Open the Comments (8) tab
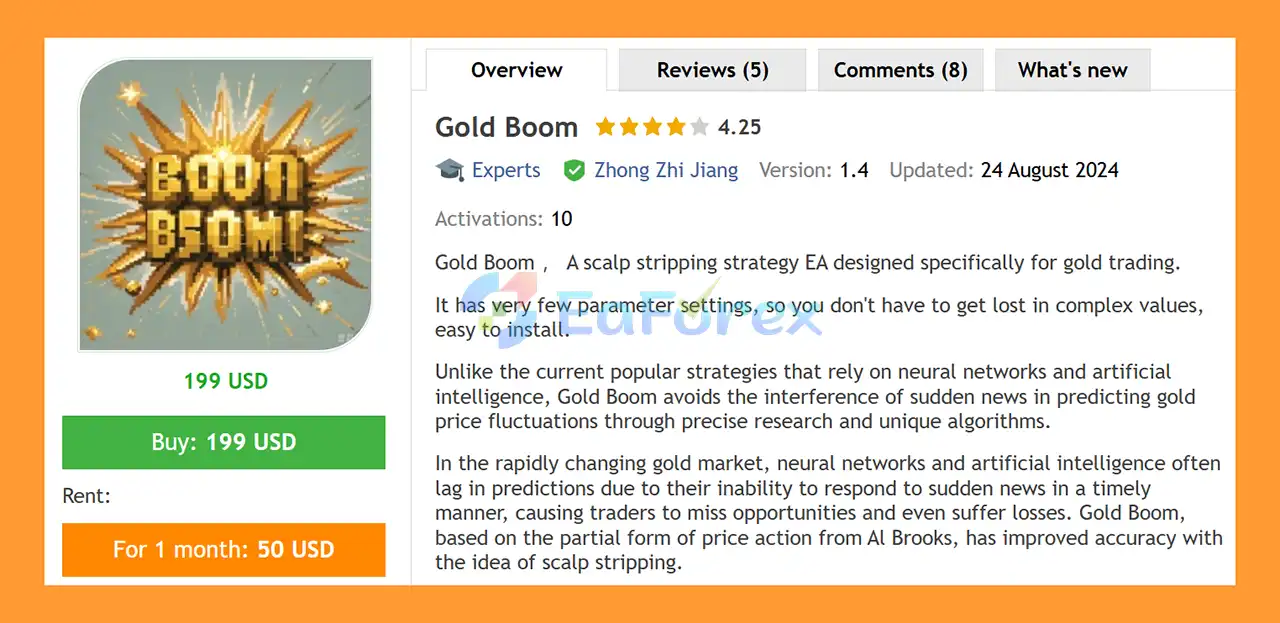1280x623 pixels. pyautogui.click(x=900, y=70)
